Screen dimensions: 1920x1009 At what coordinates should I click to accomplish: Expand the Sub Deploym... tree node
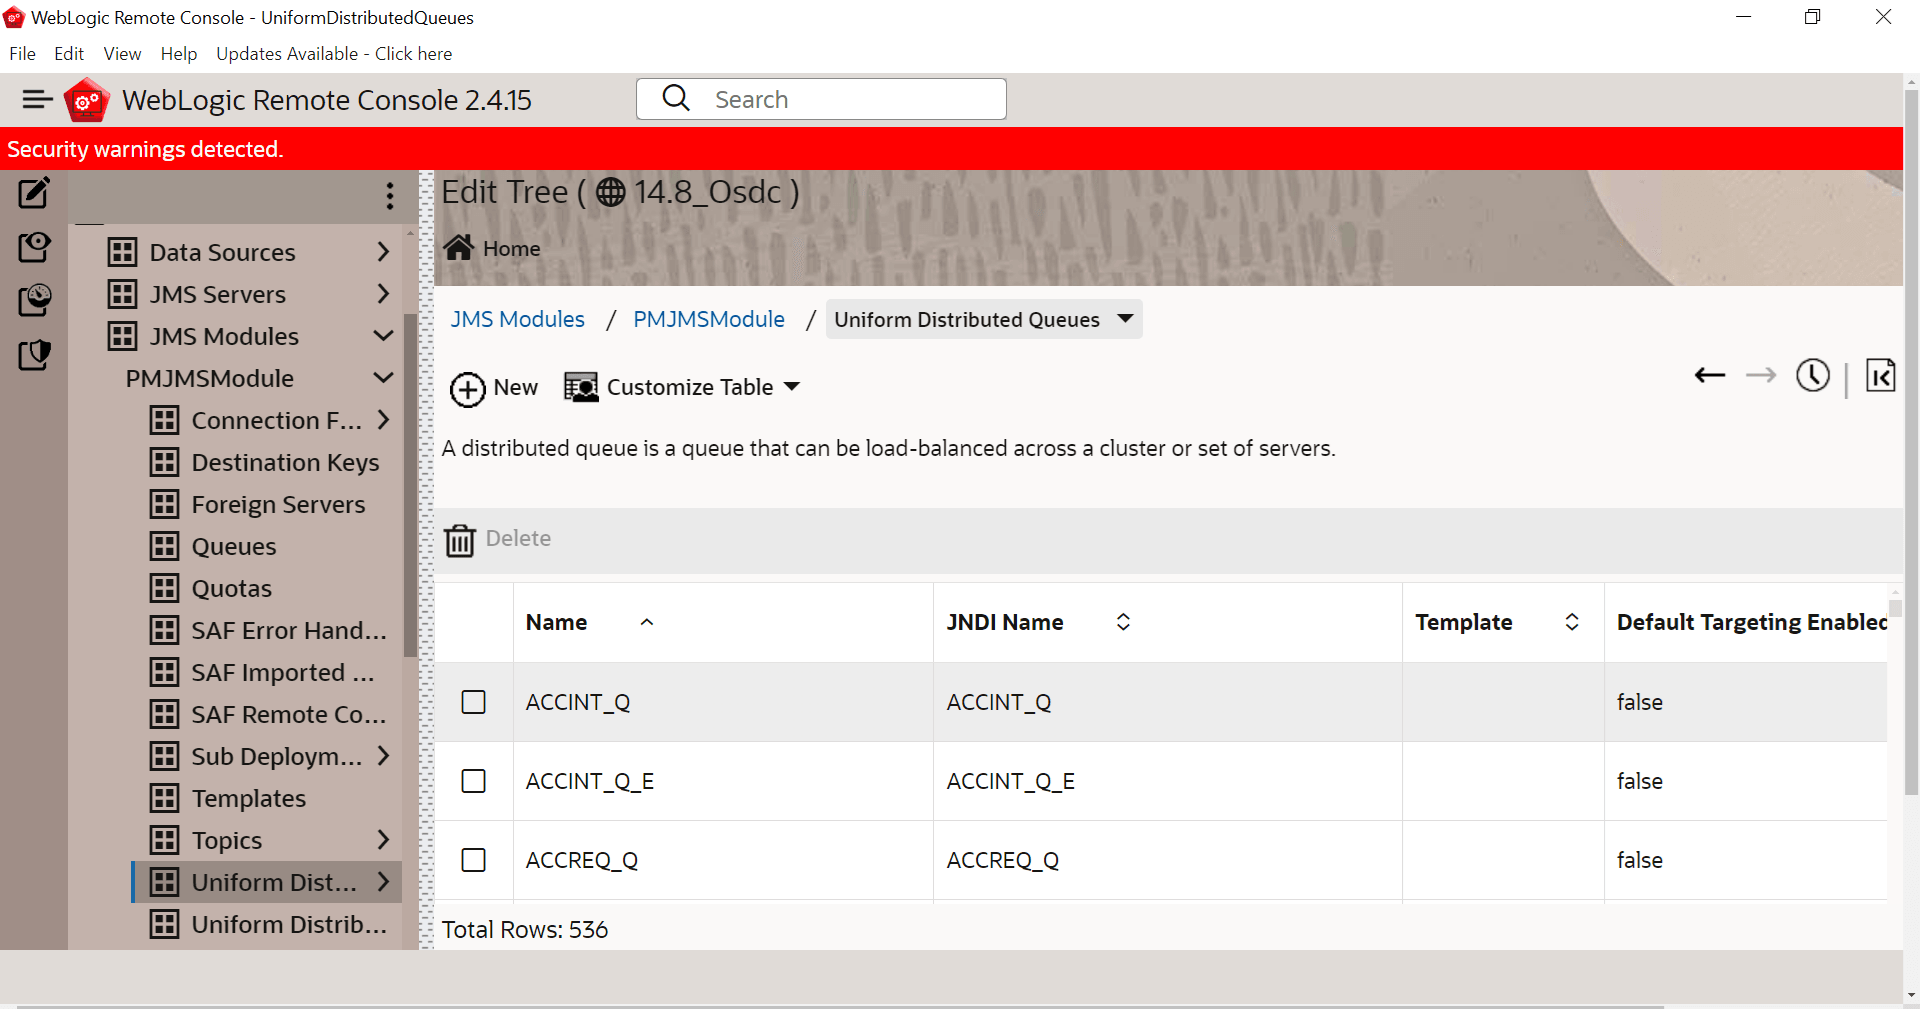pos(383,756)
